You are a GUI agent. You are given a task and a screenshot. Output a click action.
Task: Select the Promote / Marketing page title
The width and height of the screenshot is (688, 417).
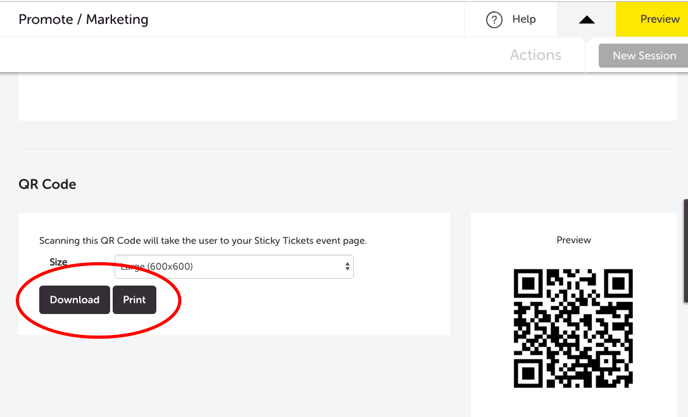(83, 19)
